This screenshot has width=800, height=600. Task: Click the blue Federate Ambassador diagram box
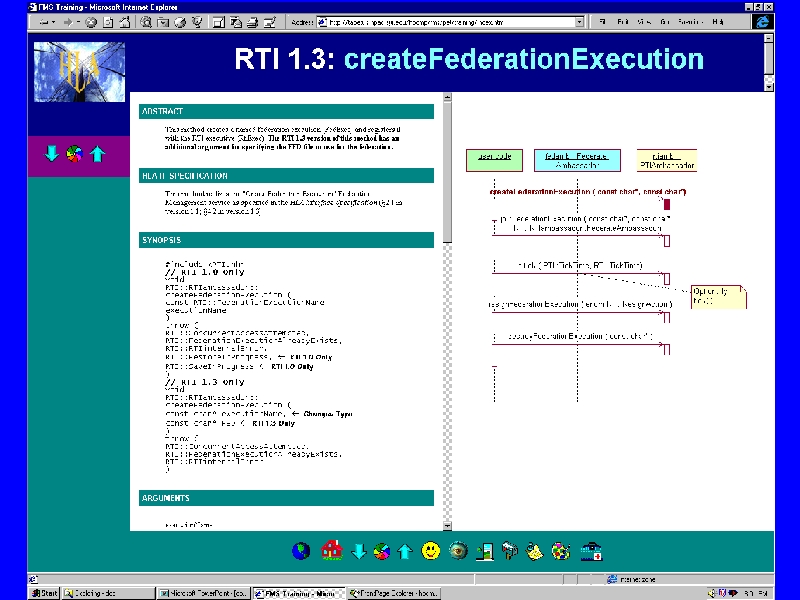(x=577, y=160)
